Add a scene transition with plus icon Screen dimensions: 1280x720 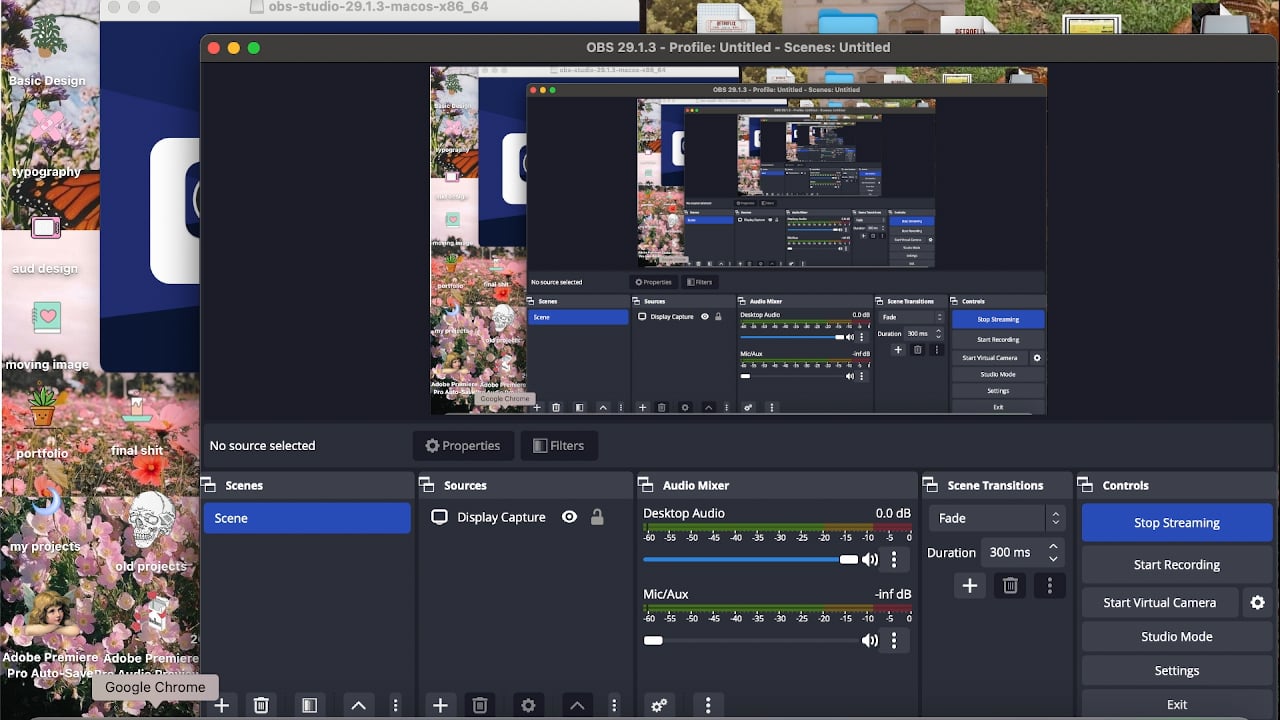[x=969, y=586]
